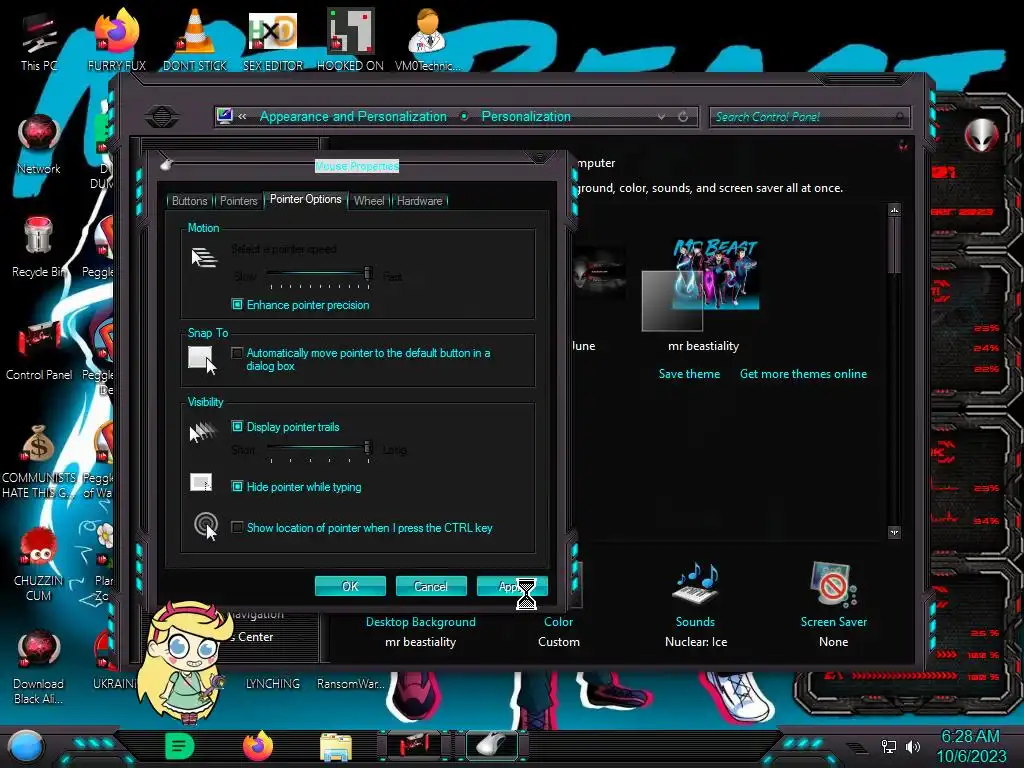Switch to the Pointers tab
This screenshot has height=768, width=1024.
(238, 200)
